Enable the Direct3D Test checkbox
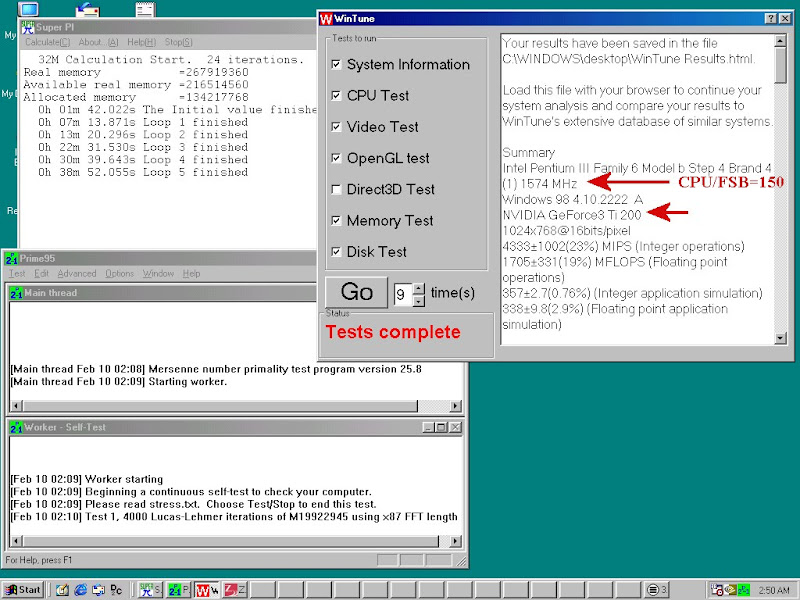This screenshot has height=600, width=800. point(336,189)
